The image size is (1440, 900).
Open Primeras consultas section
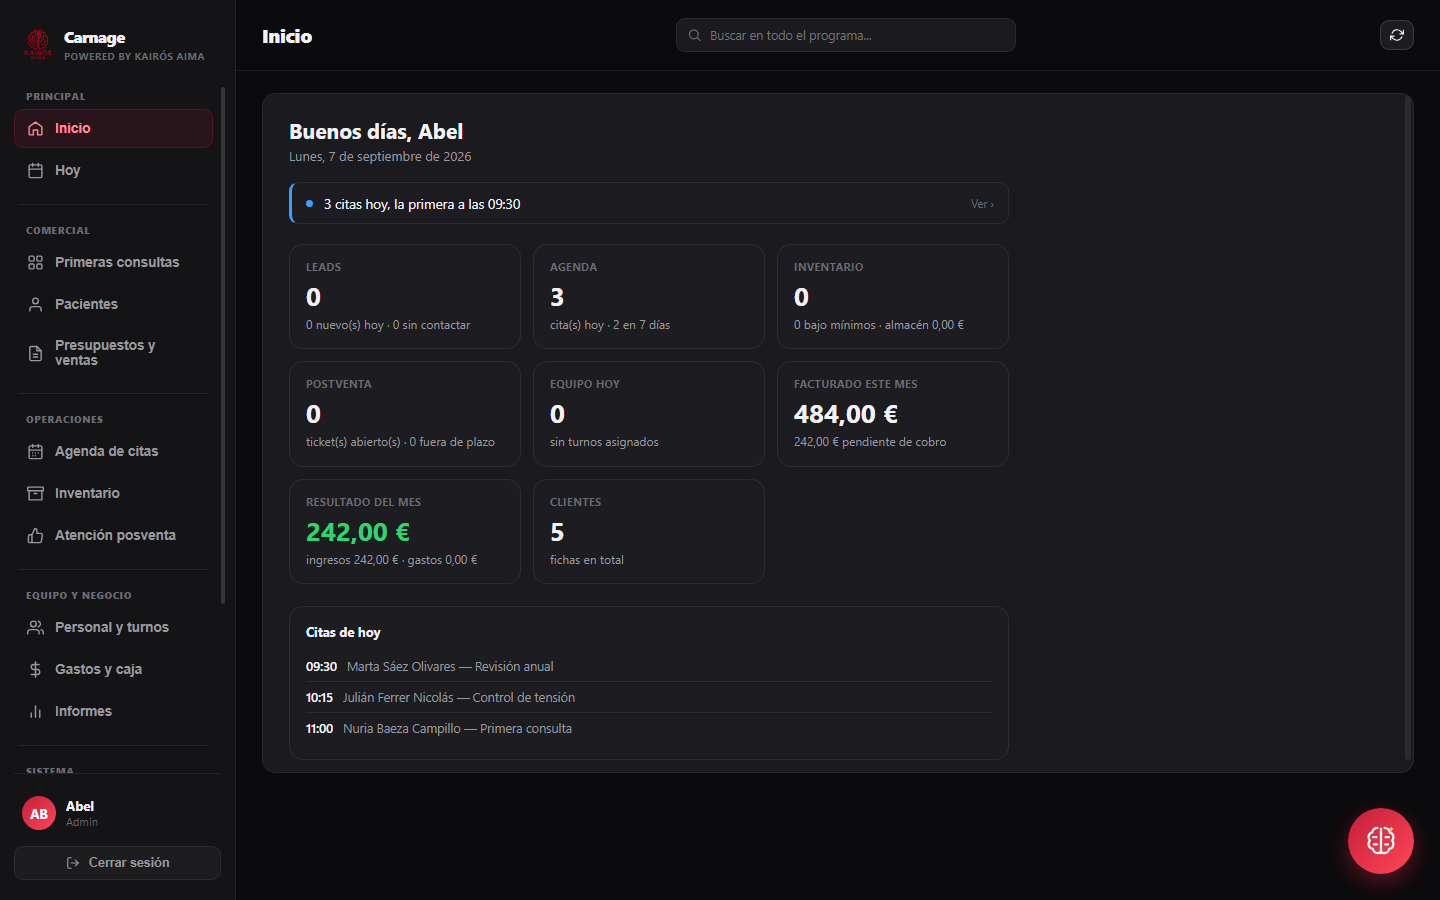(x=114, y=263)
